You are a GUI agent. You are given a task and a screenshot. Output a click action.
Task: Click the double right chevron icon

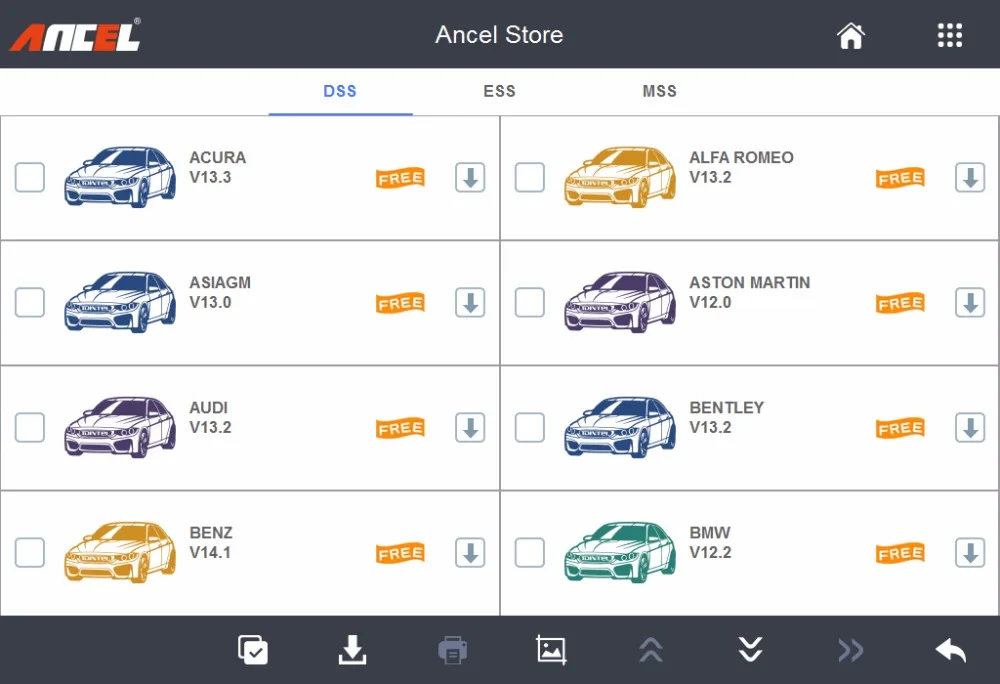(851, 651)
